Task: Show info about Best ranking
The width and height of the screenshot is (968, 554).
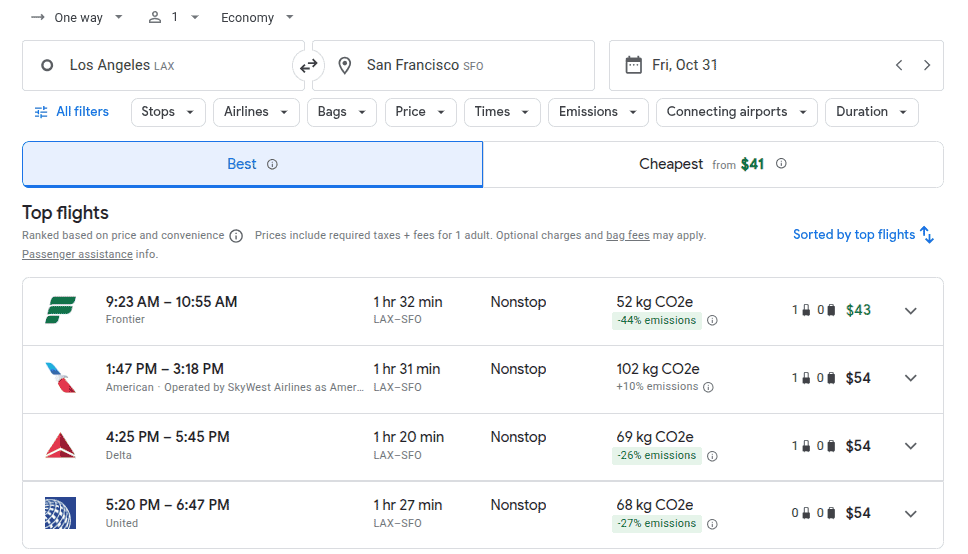Action: 272,164
